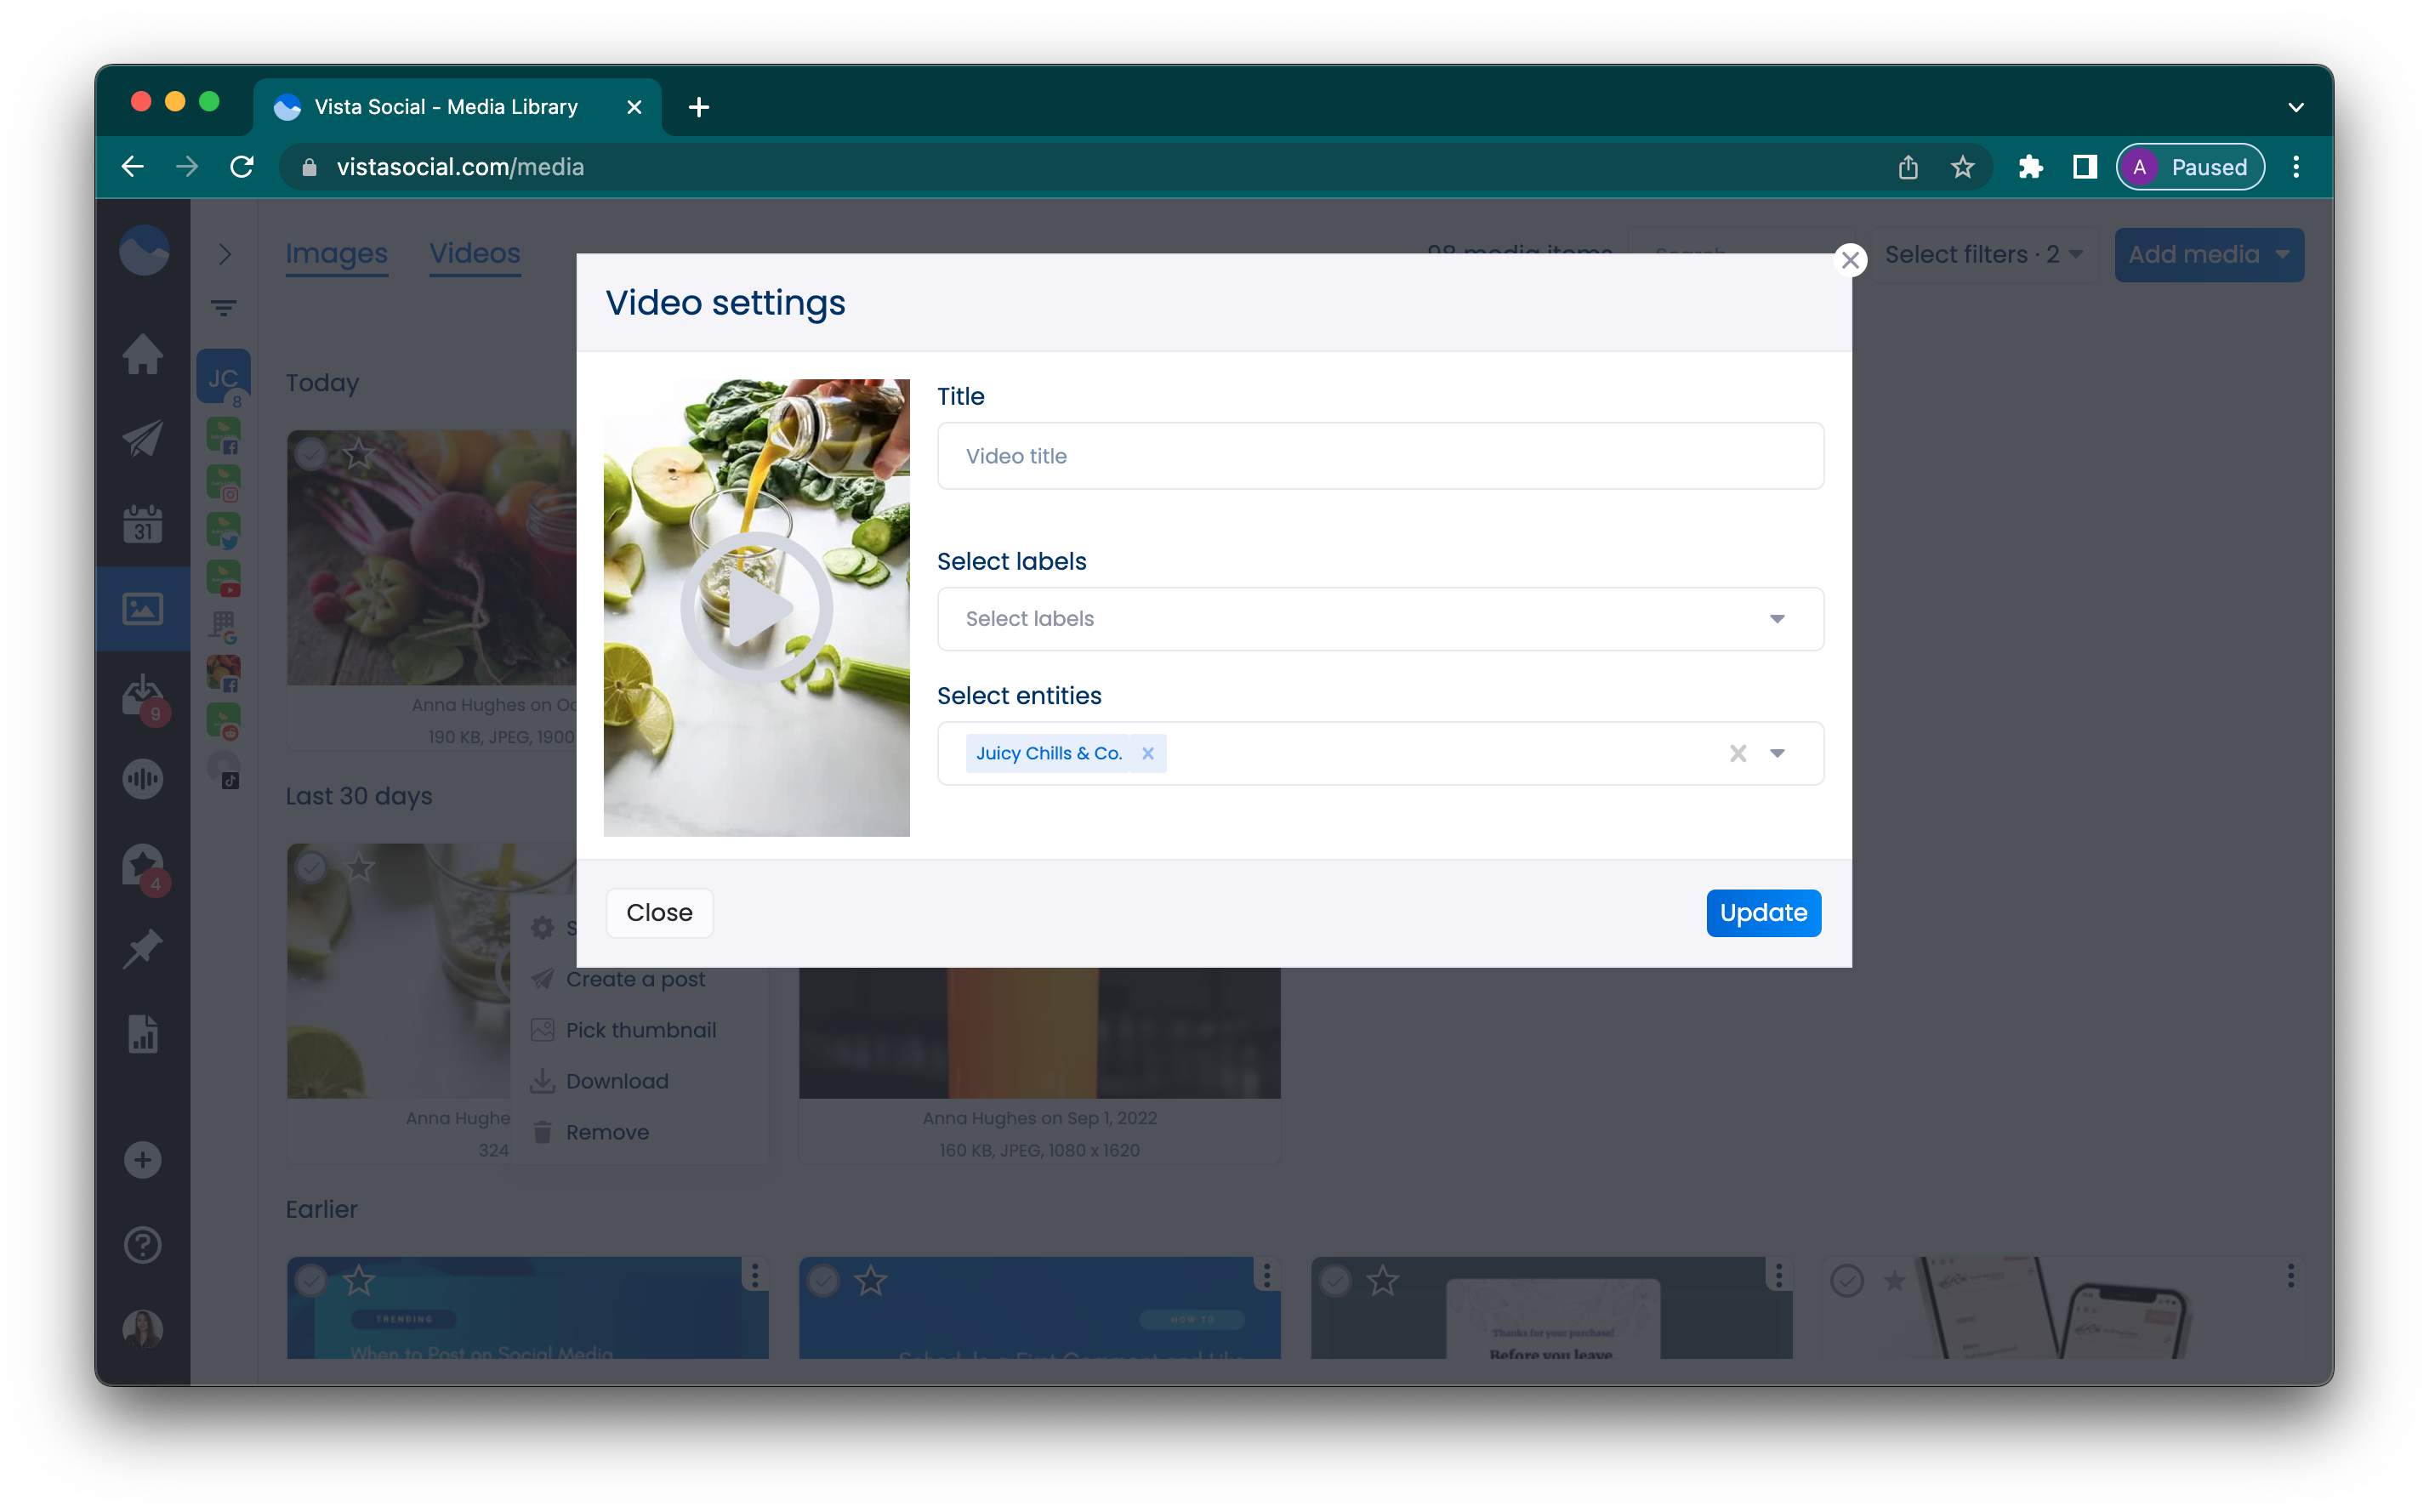Click the Video title input field
Screen dimensions: 2429x1512
pos(1380,456)
